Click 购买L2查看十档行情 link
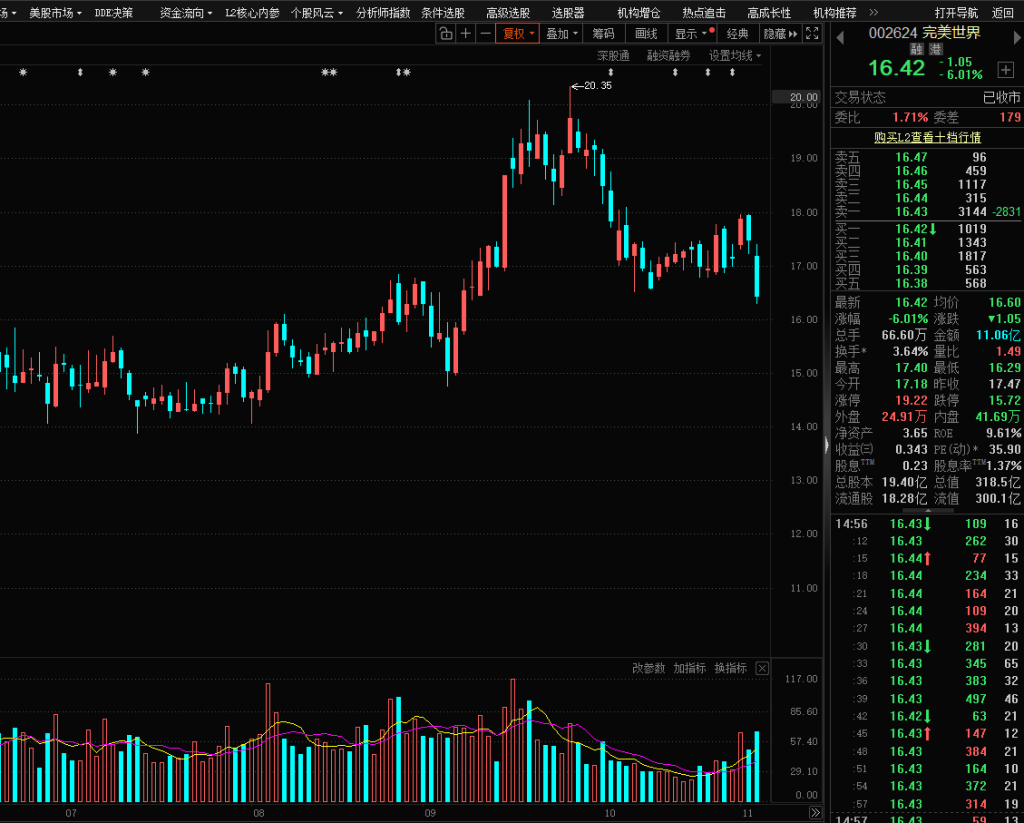This screenshot has height=823, width=1024. pos(926,137)
